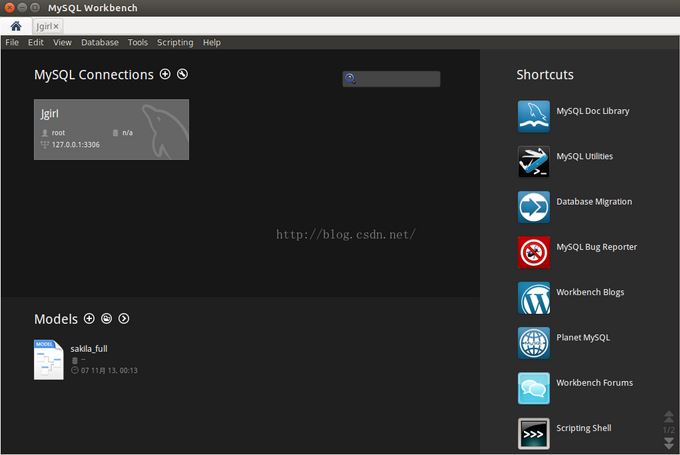Go to the Home tab icon
Viewport: 680px width, 455px height.
point(16,26)
